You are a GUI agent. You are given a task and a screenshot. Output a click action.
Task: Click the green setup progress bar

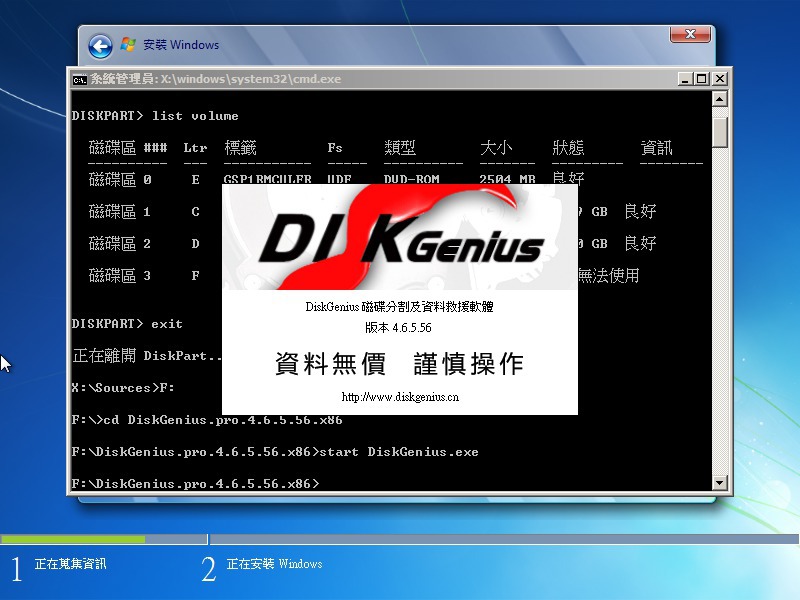[x=73, y=539]
